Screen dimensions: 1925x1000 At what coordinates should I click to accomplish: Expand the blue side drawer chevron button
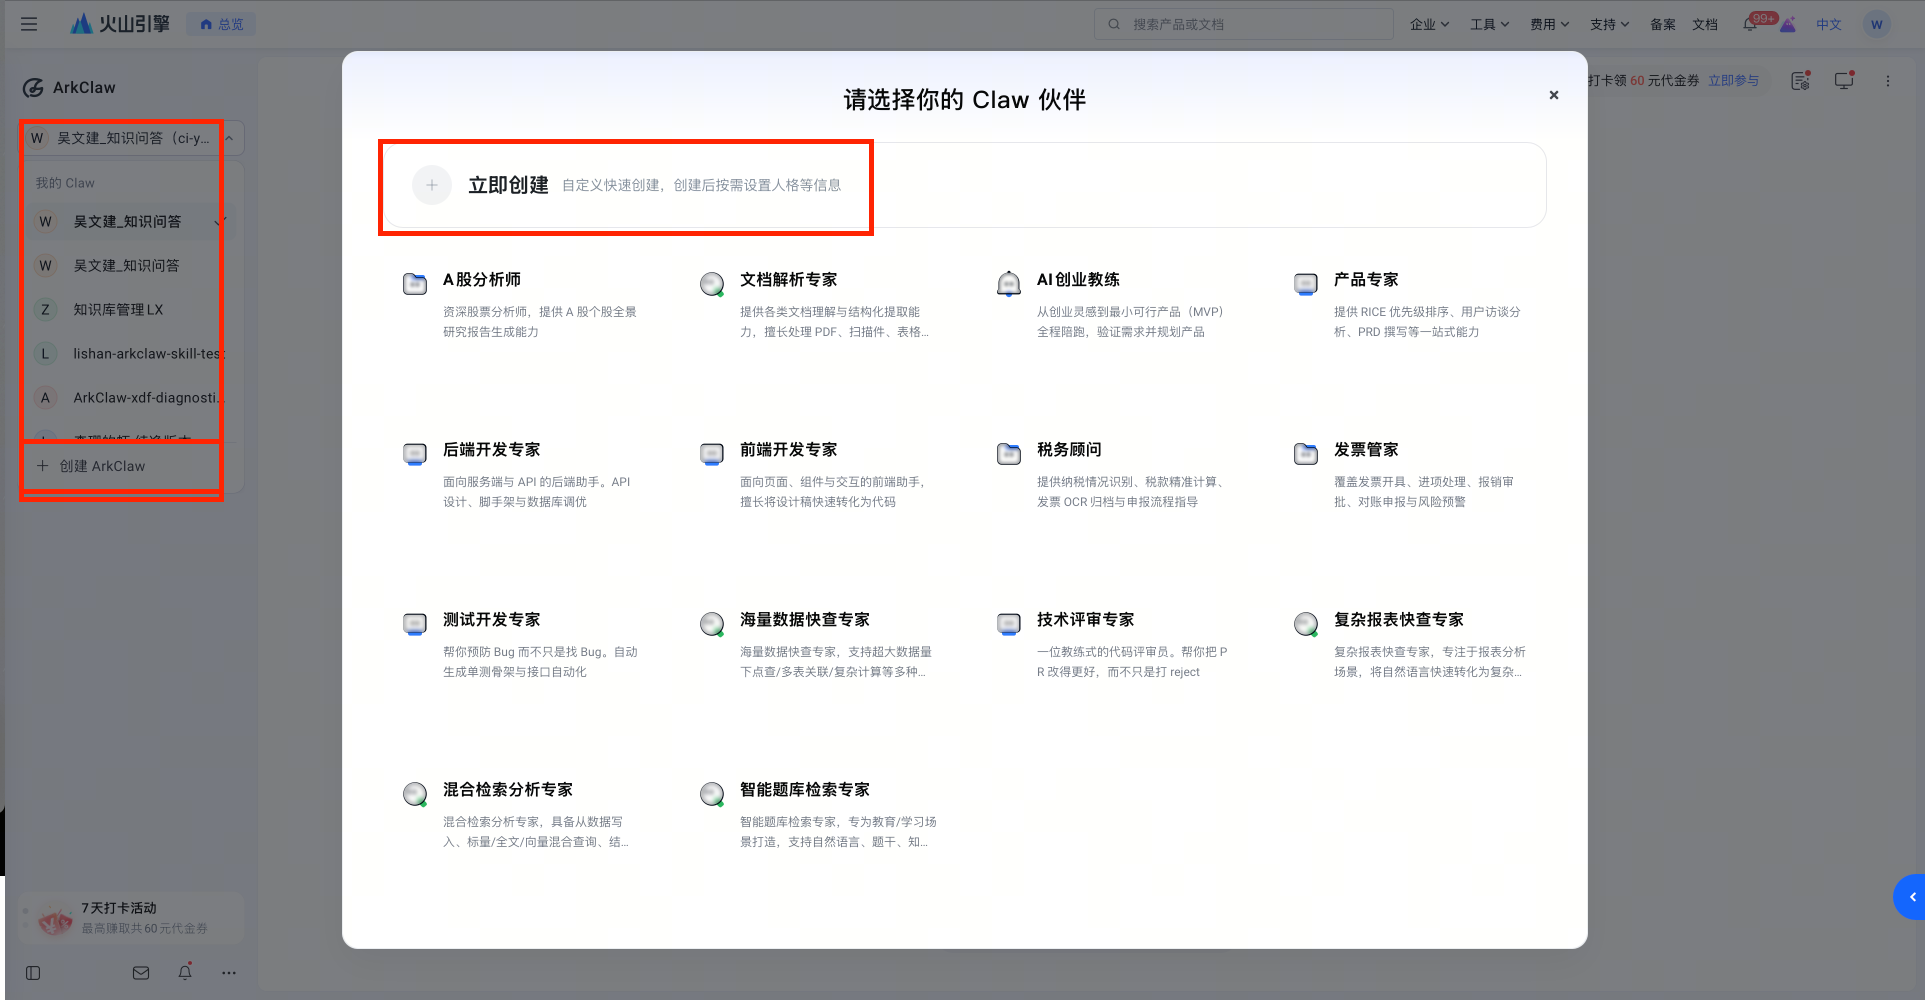(1909, 897)
